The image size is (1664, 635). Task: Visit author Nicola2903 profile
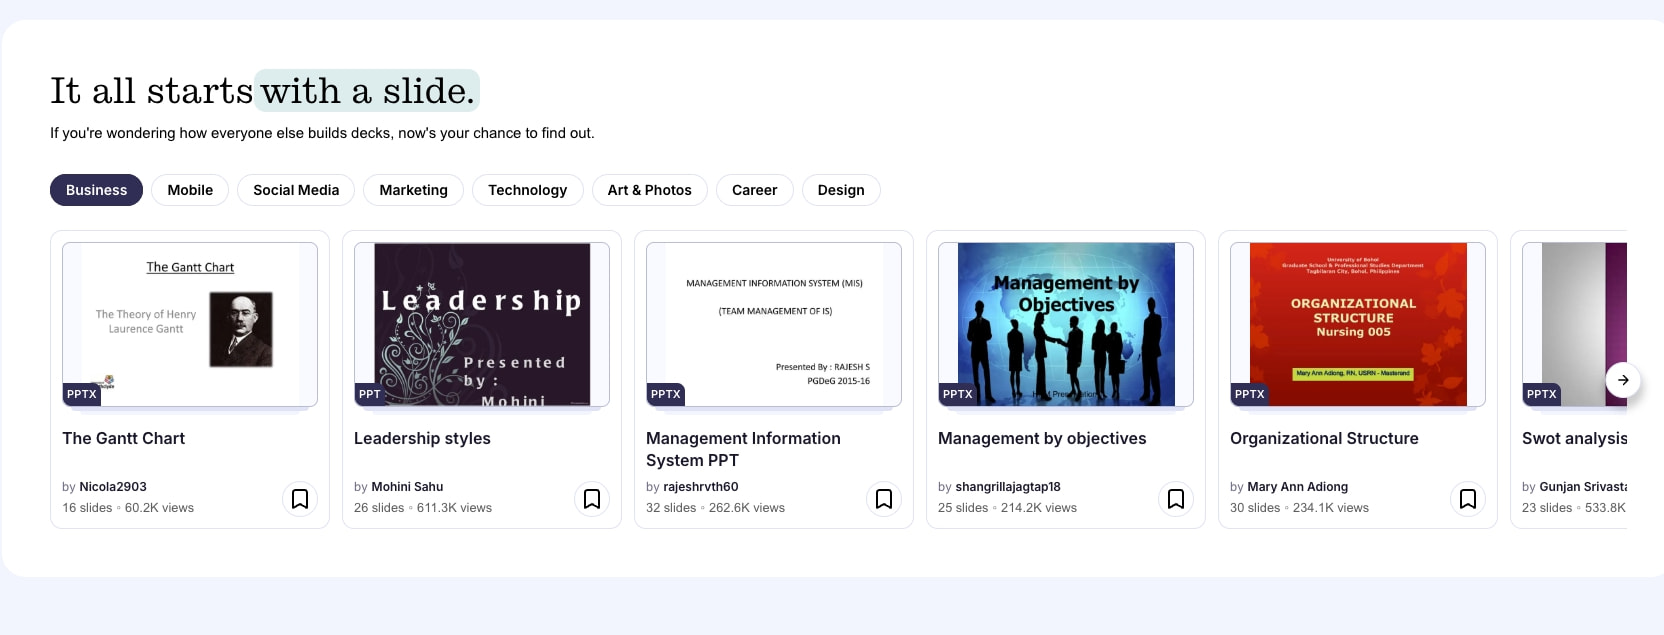[113, 487]
